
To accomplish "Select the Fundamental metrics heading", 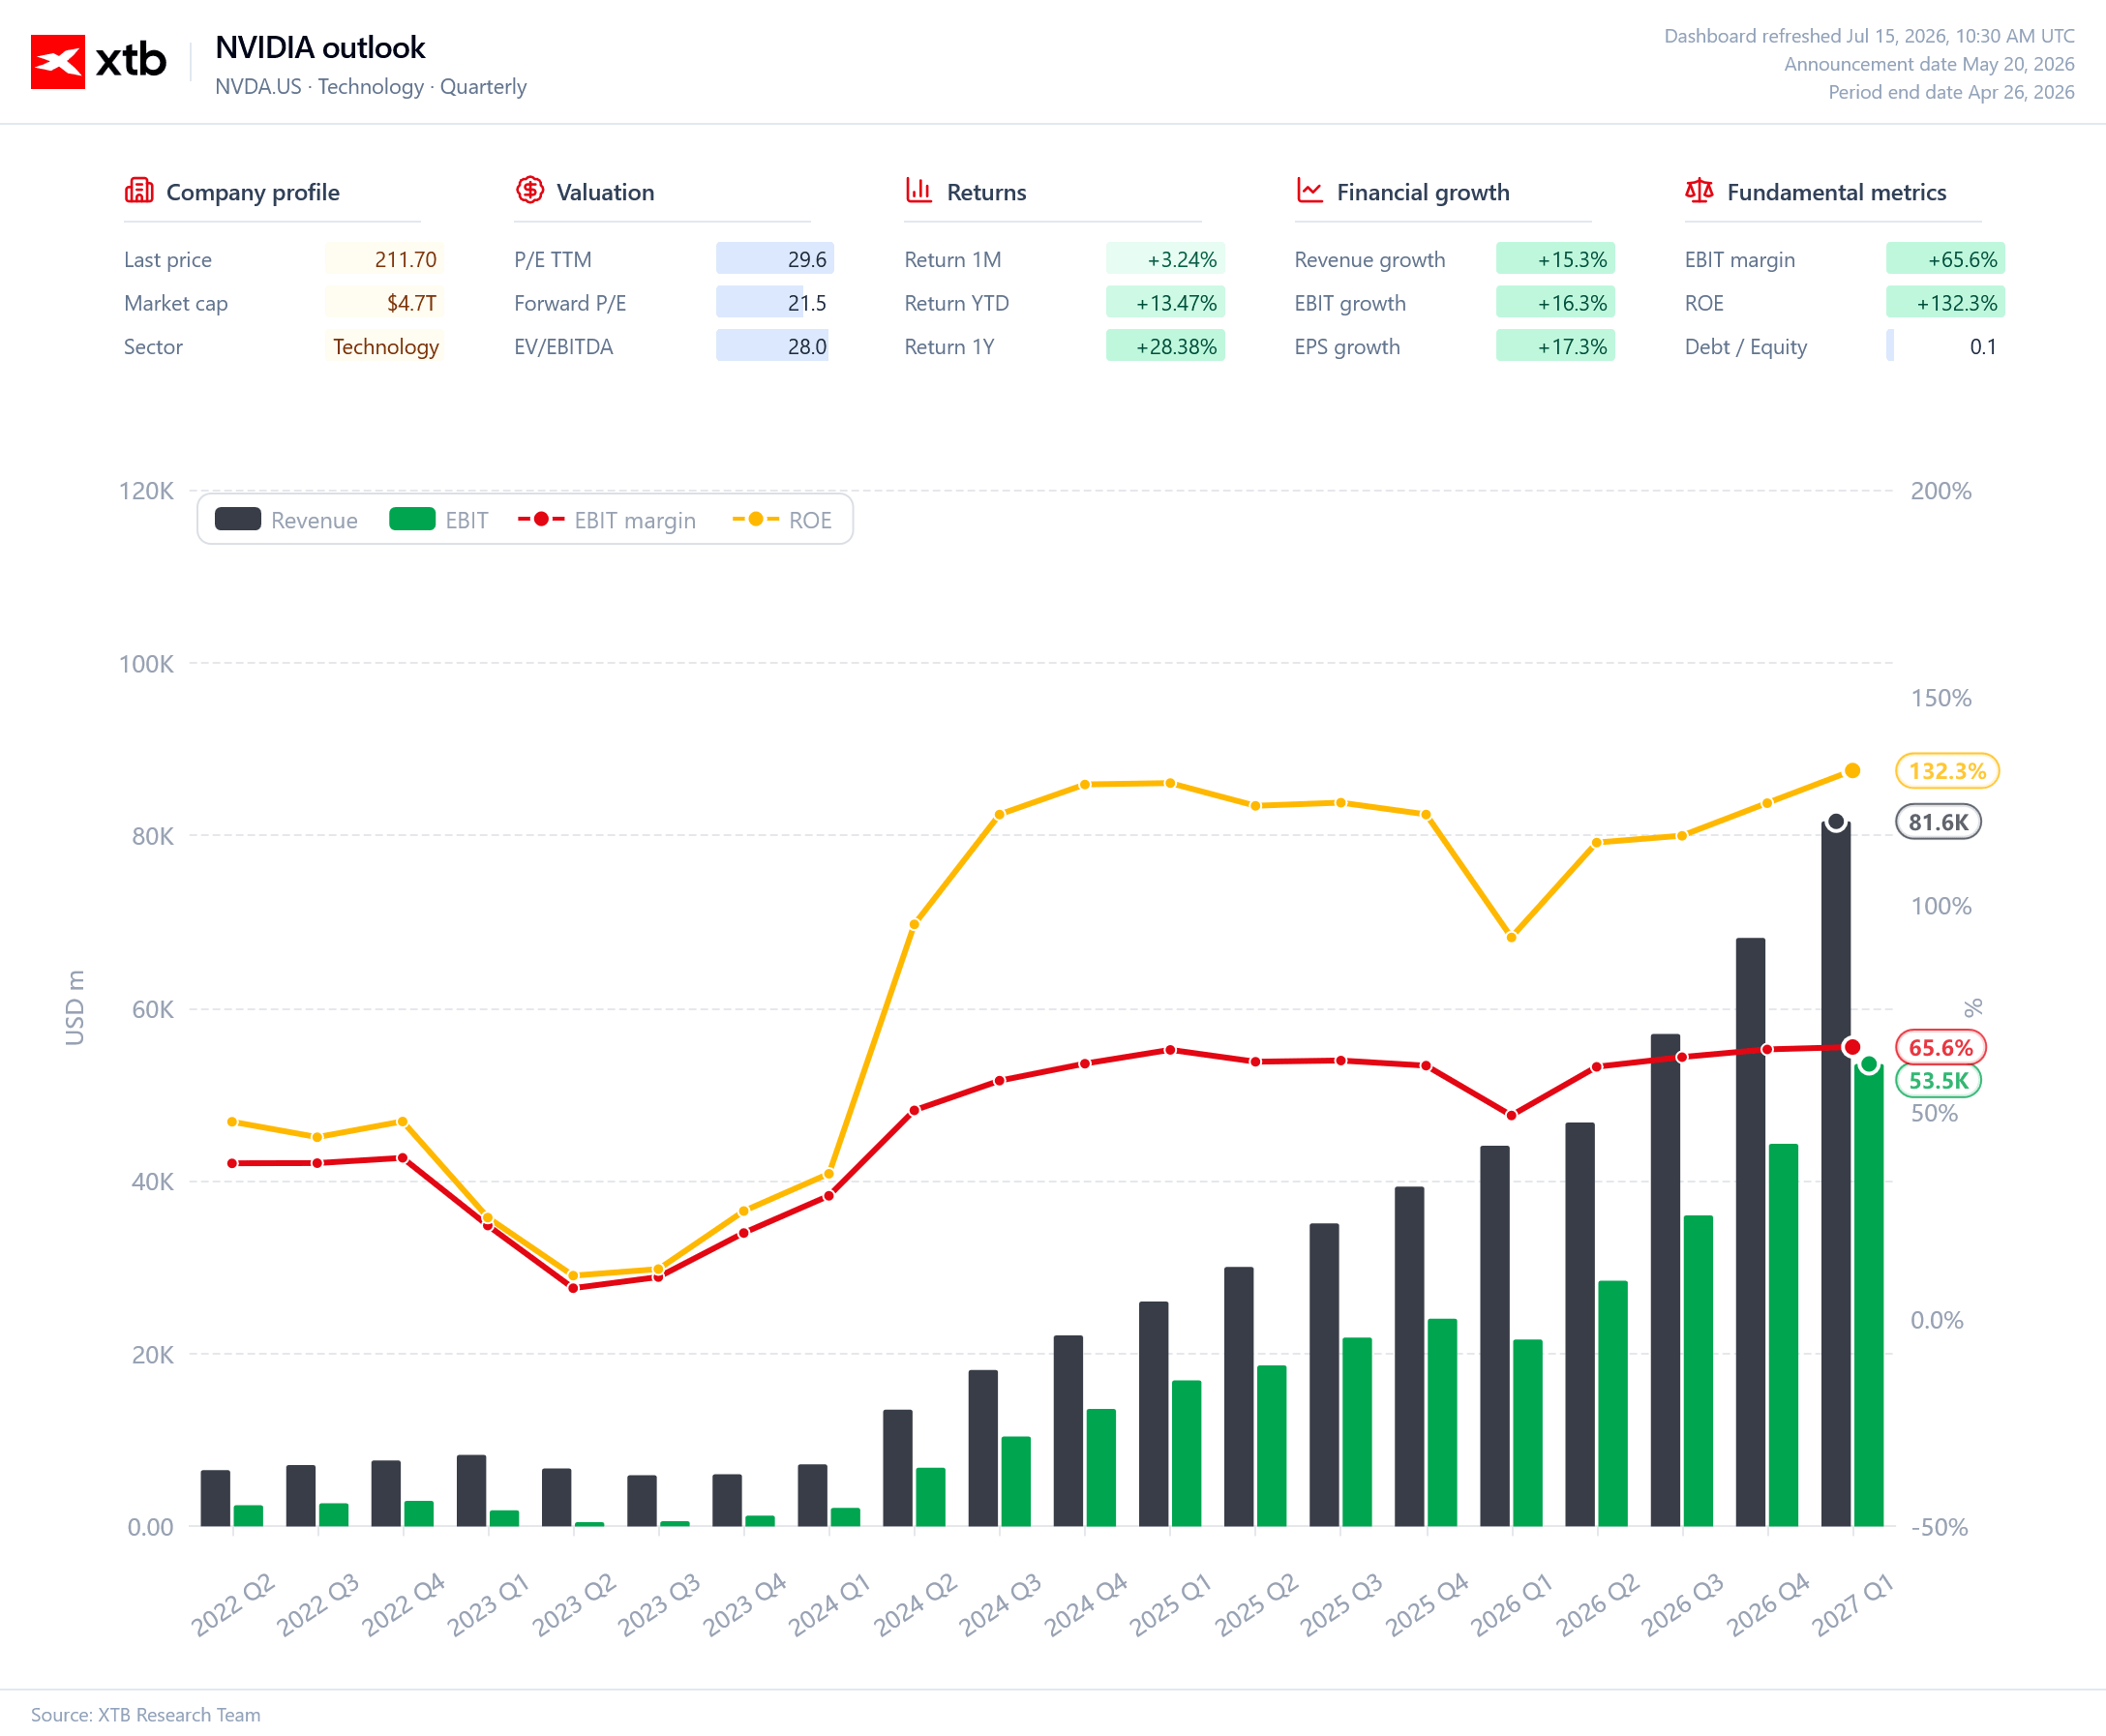I will point(1836,192).
